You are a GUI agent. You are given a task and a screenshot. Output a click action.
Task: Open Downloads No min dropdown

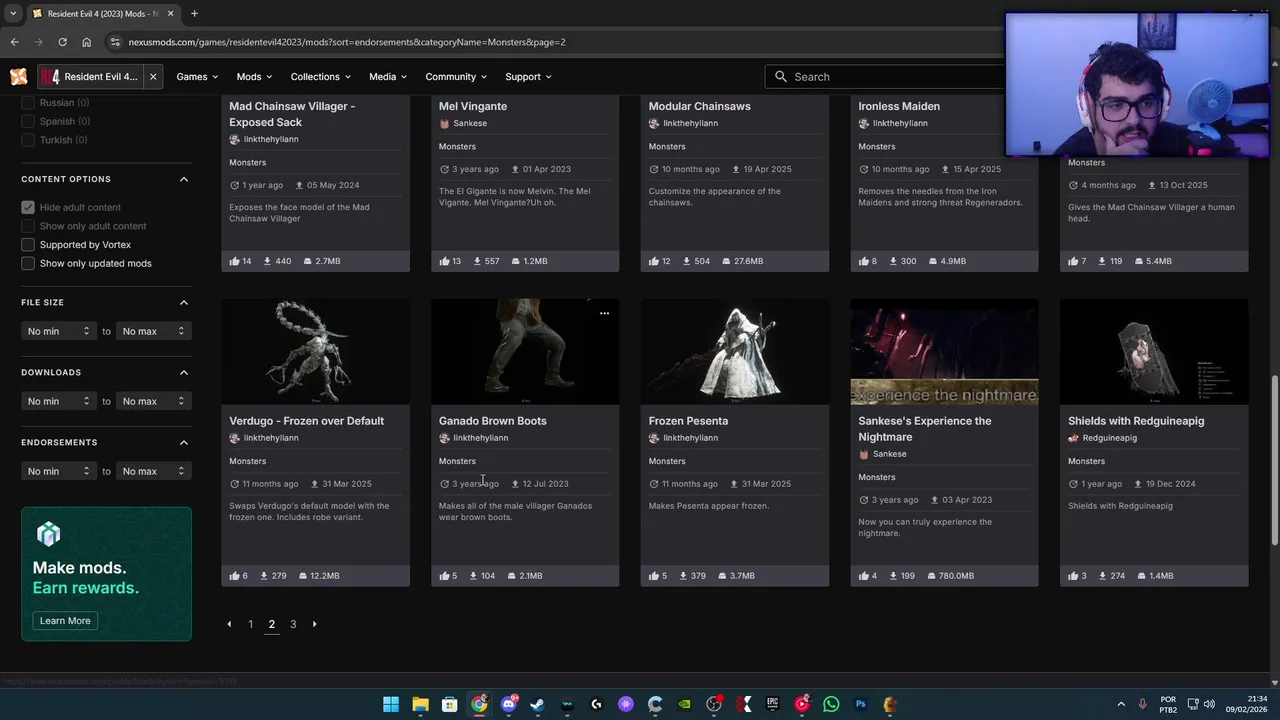pyautogui.click(x=58, y=401)
